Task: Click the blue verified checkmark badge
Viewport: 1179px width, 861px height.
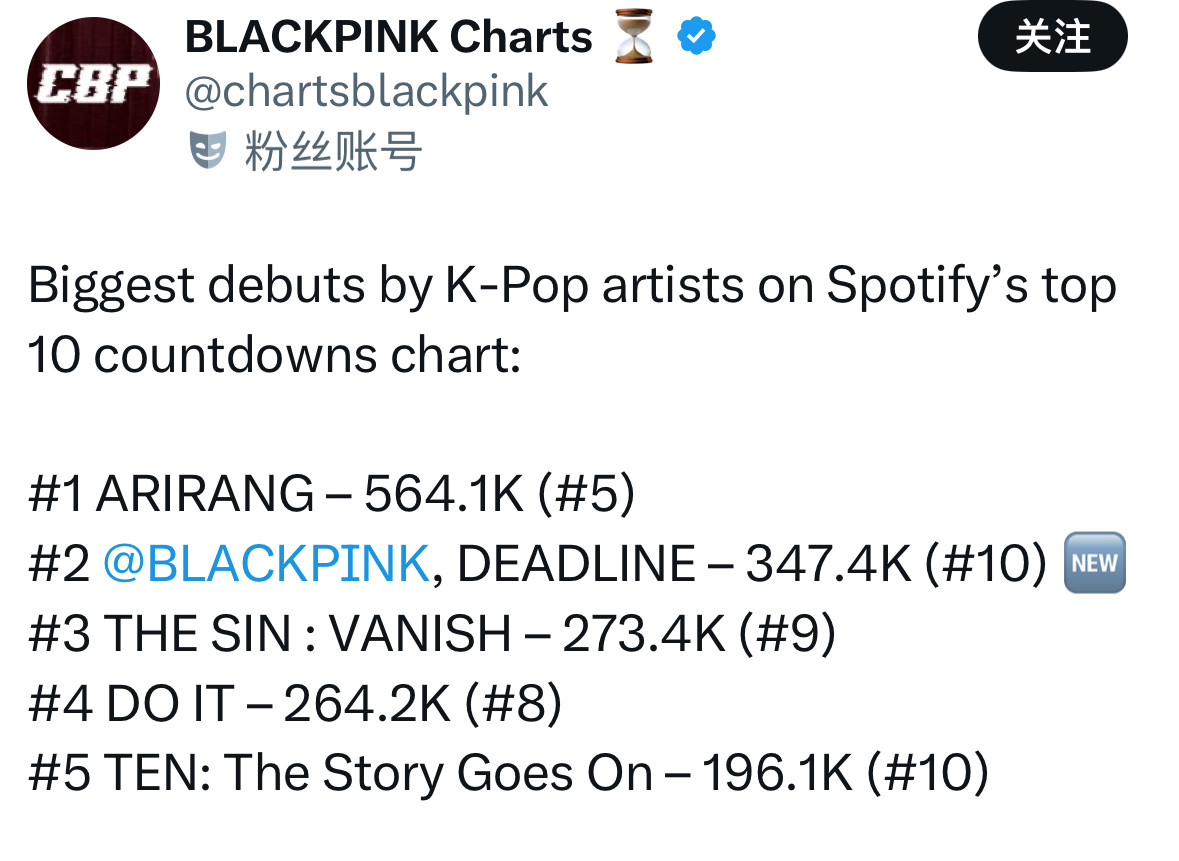Action: 696,38
